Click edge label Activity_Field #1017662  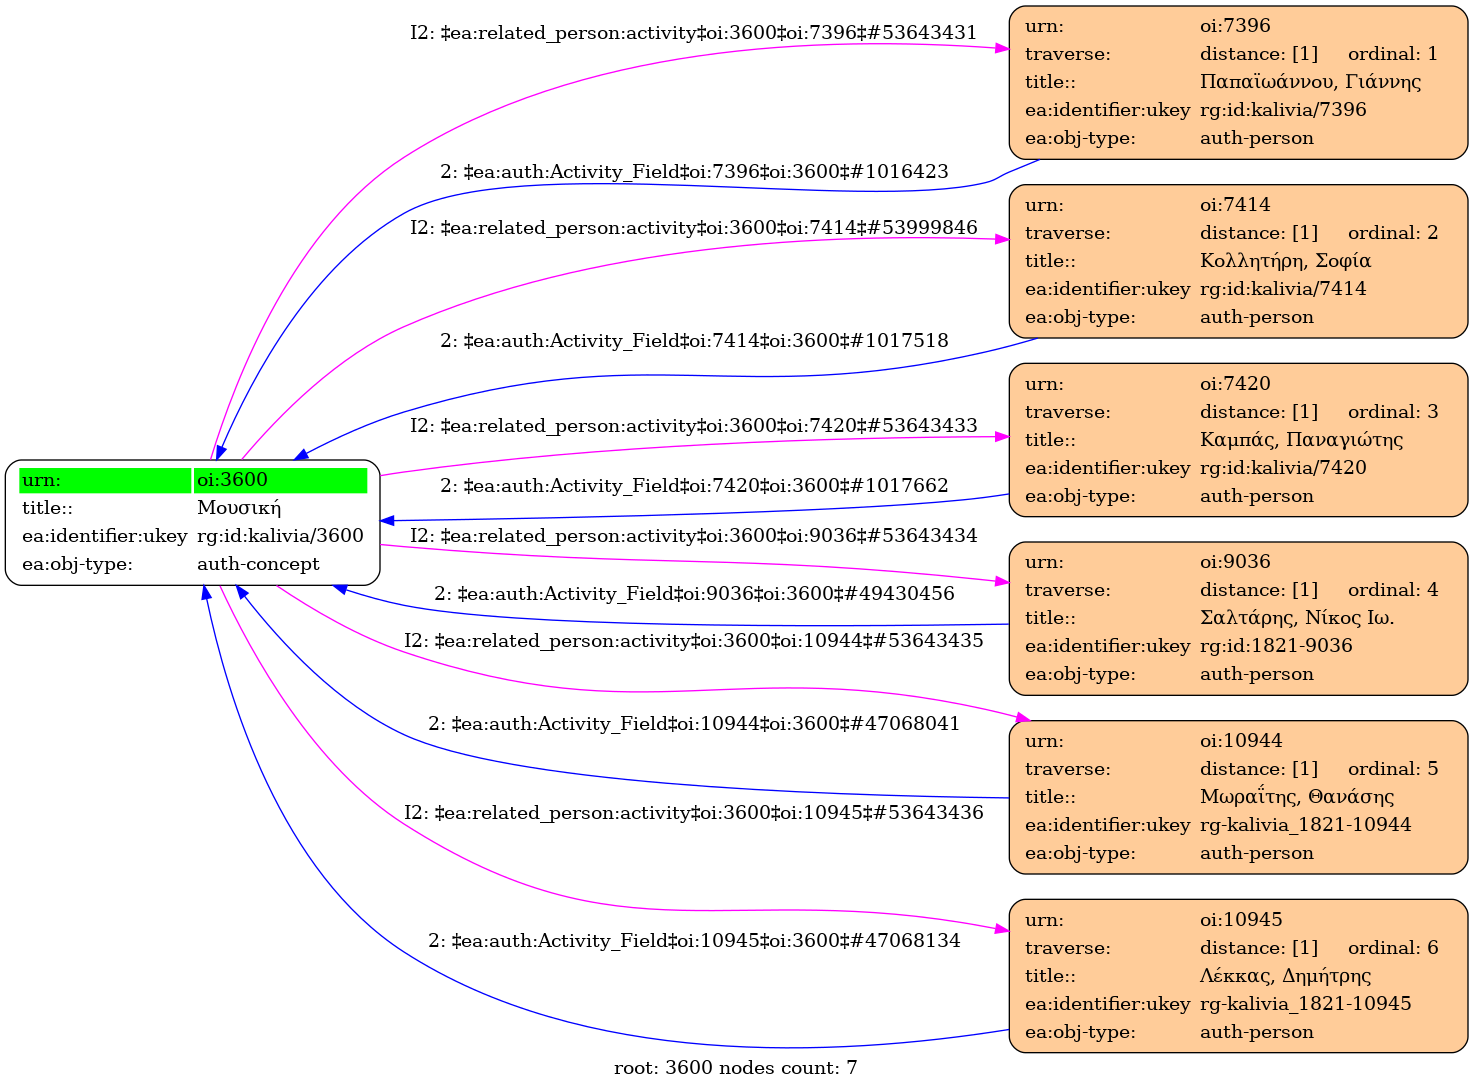pos(694,486)
